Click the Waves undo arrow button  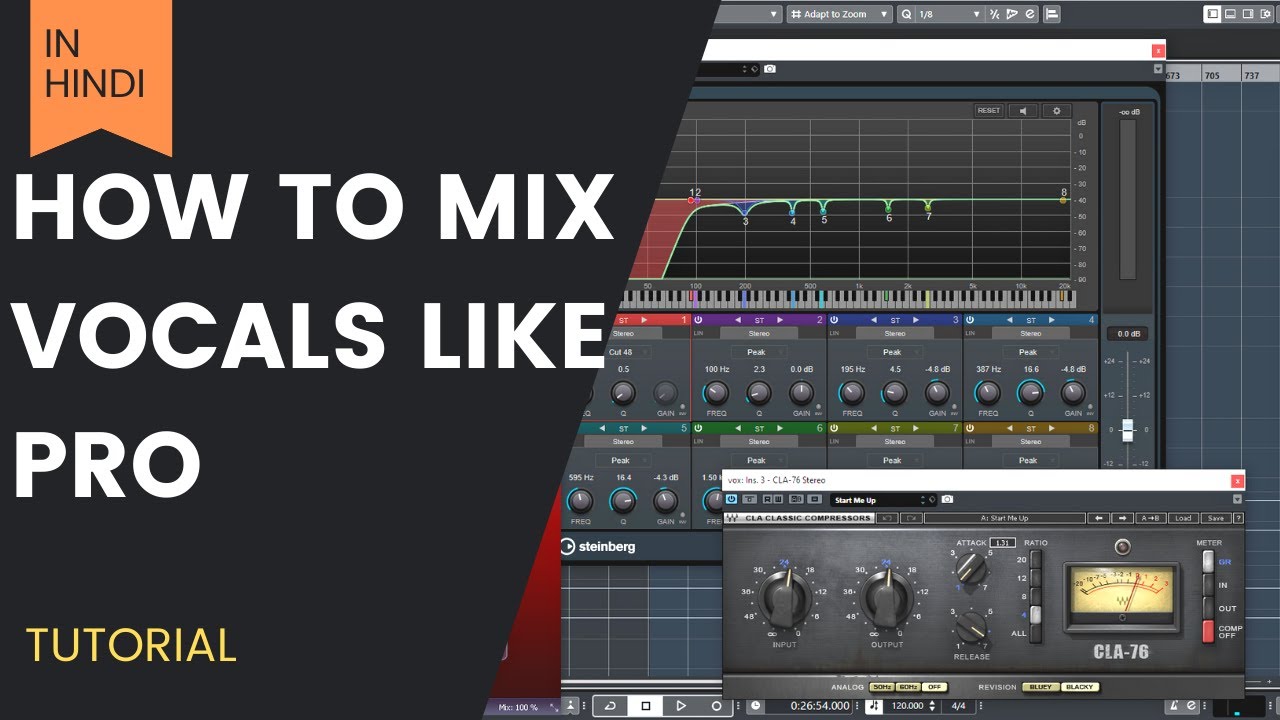[x=887, y=518]
